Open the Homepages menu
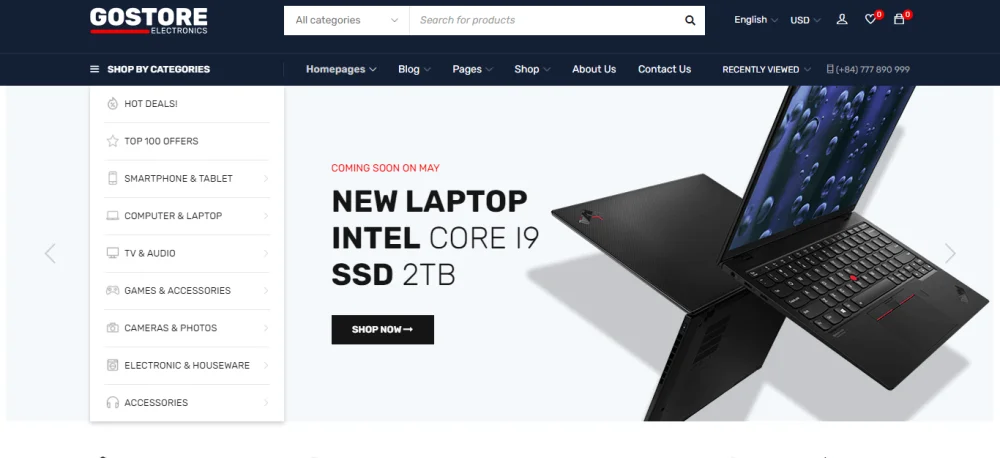Image resolution: width=1000 pixels, height=458 pixels. 341,70
